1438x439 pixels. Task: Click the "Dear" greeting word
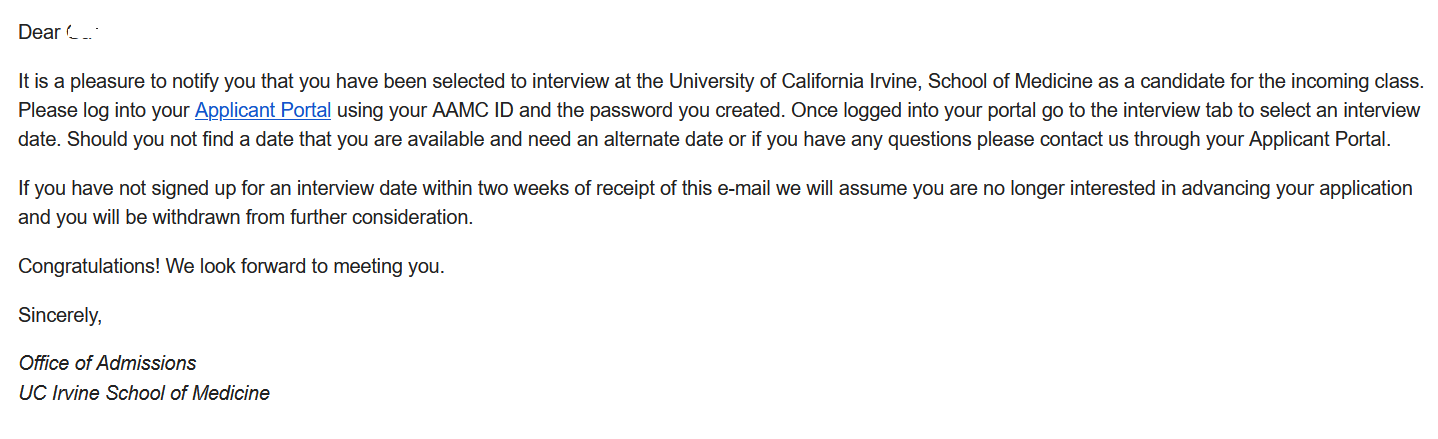click(x=39, y=32)
